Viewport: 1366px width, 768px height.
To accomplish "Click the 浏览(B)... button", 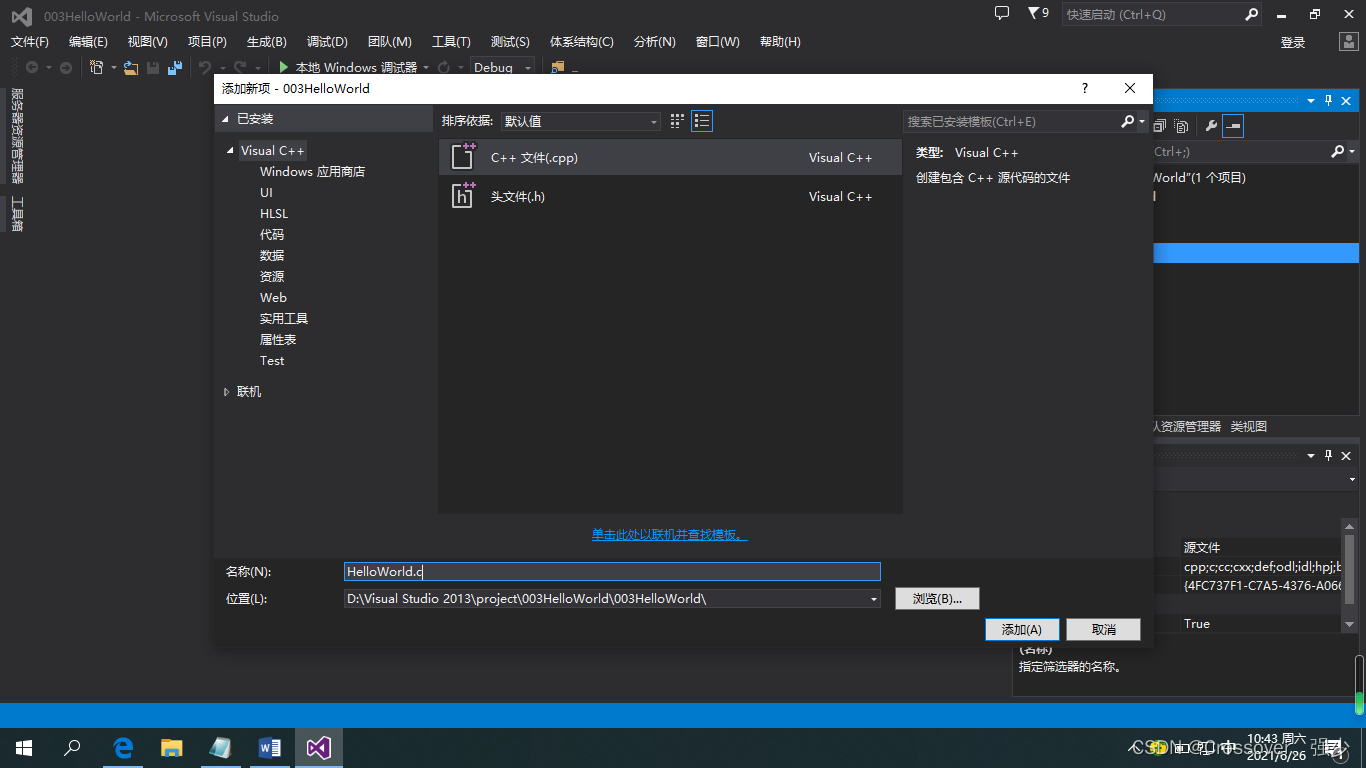I will tap(937, 598).
